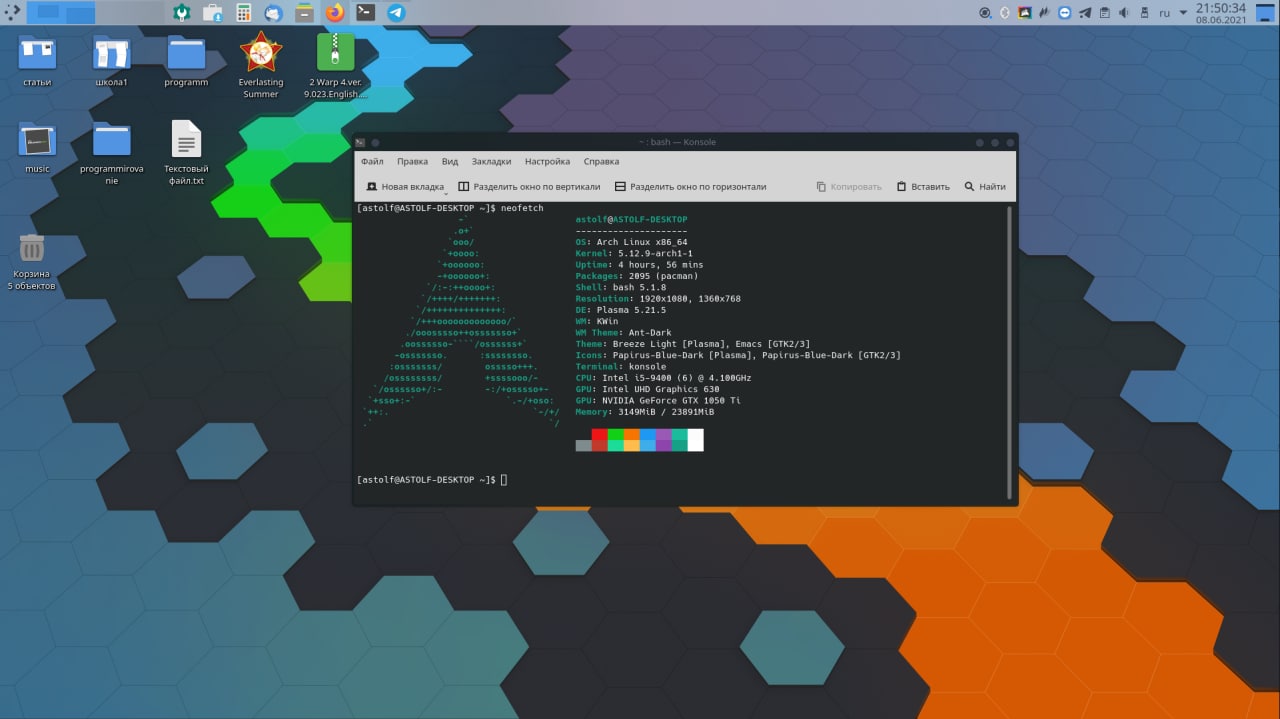Click Разделить окно по вертикали button

point(529,187)
